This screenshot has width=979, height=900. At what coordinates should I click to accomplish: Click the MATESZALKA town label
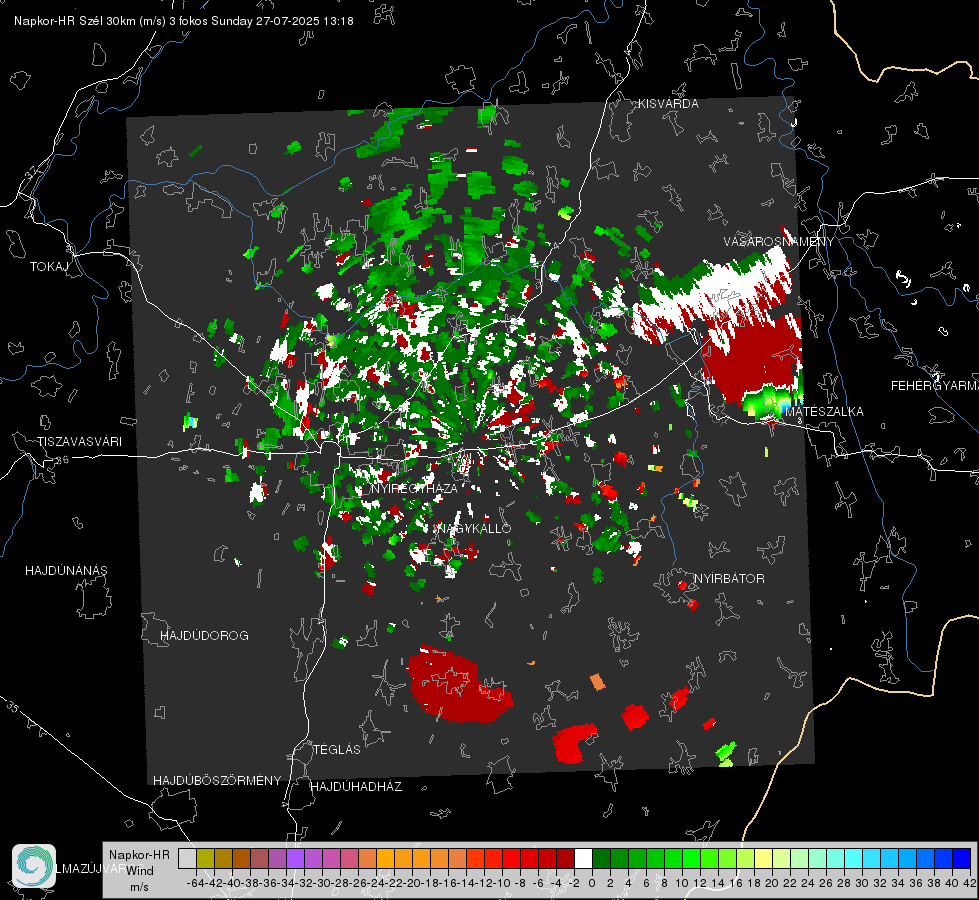[x=824, y=412]
